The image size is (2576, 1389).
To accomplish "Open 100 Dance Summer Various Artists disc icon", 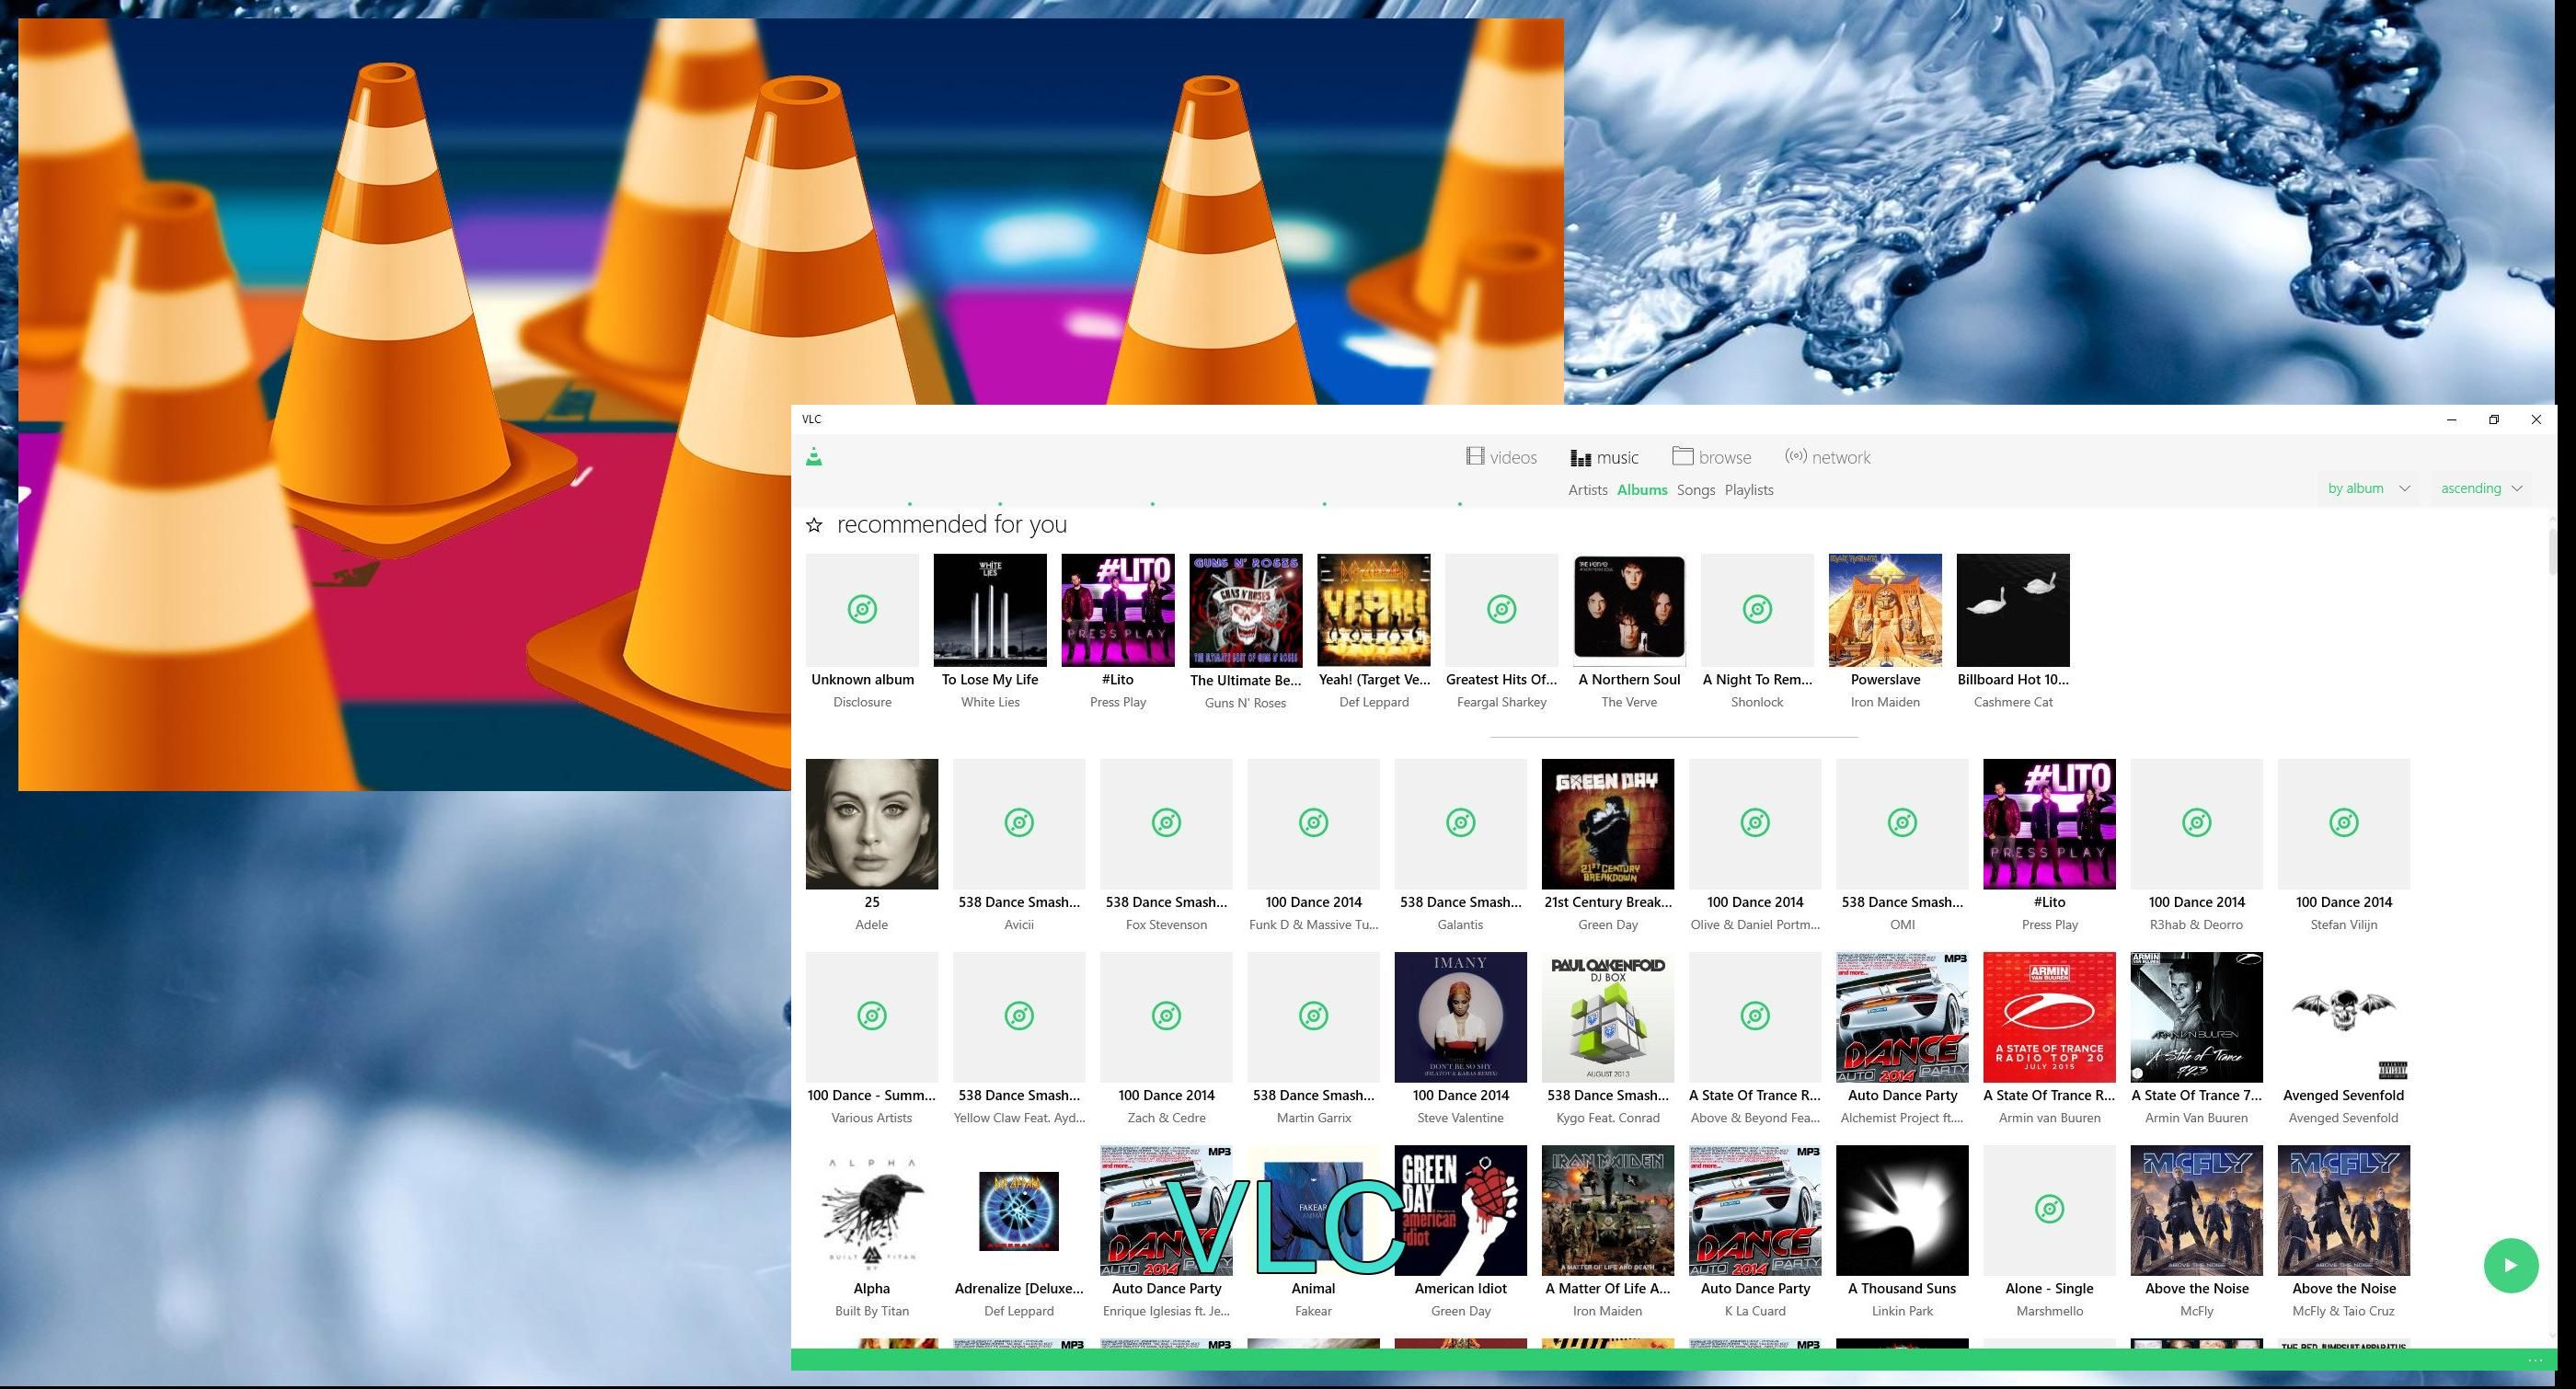I will (872, 1017).
